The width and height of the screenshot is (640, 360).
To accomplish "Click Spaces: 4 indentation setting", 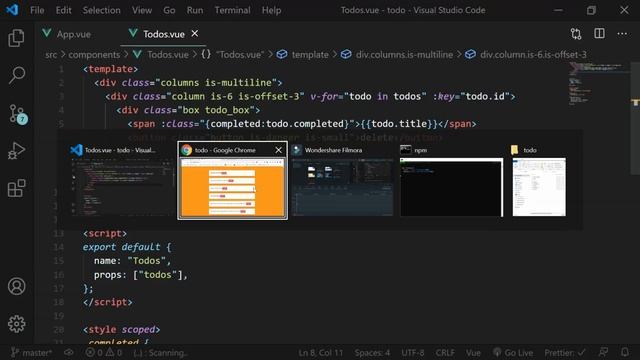I will [372, 353].
